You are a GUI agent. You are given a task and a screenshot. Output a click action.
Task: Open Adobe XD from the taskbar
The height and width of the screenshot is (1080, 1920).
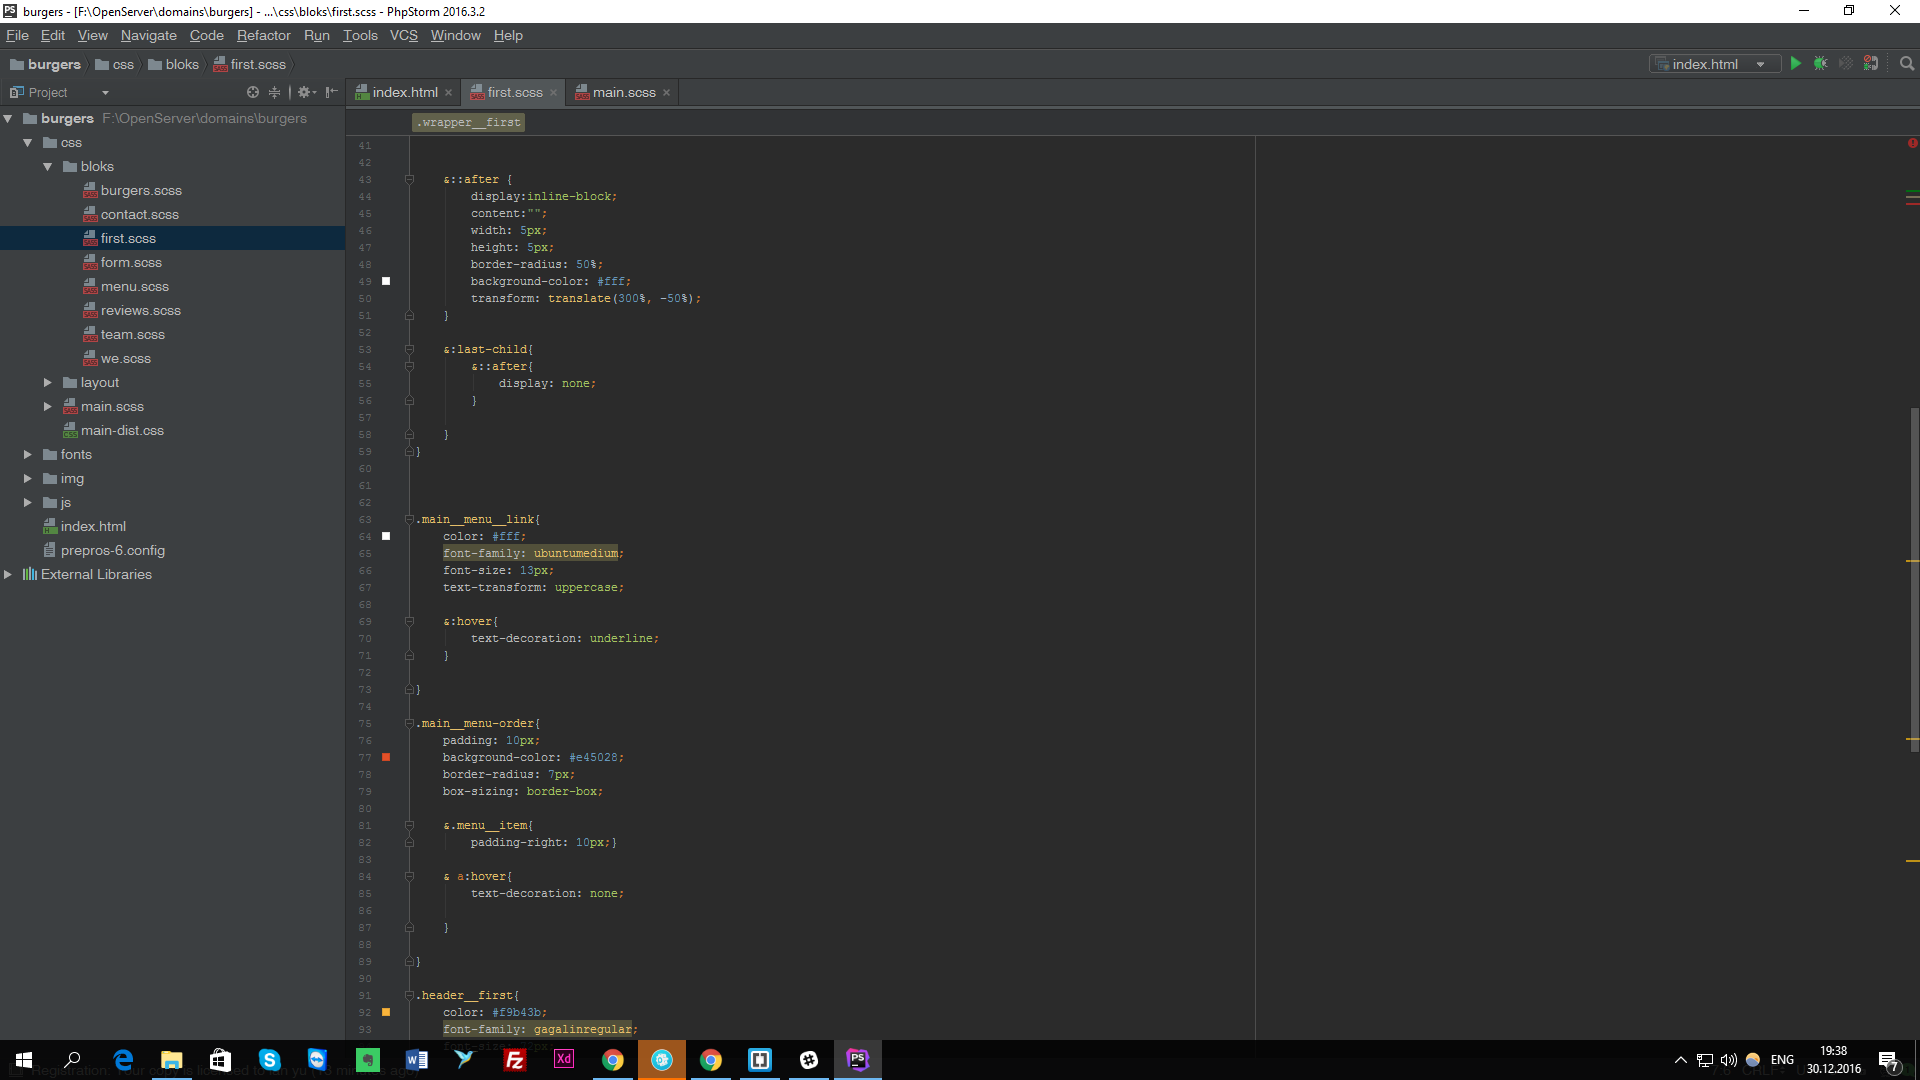click(x=563, y=1059)
